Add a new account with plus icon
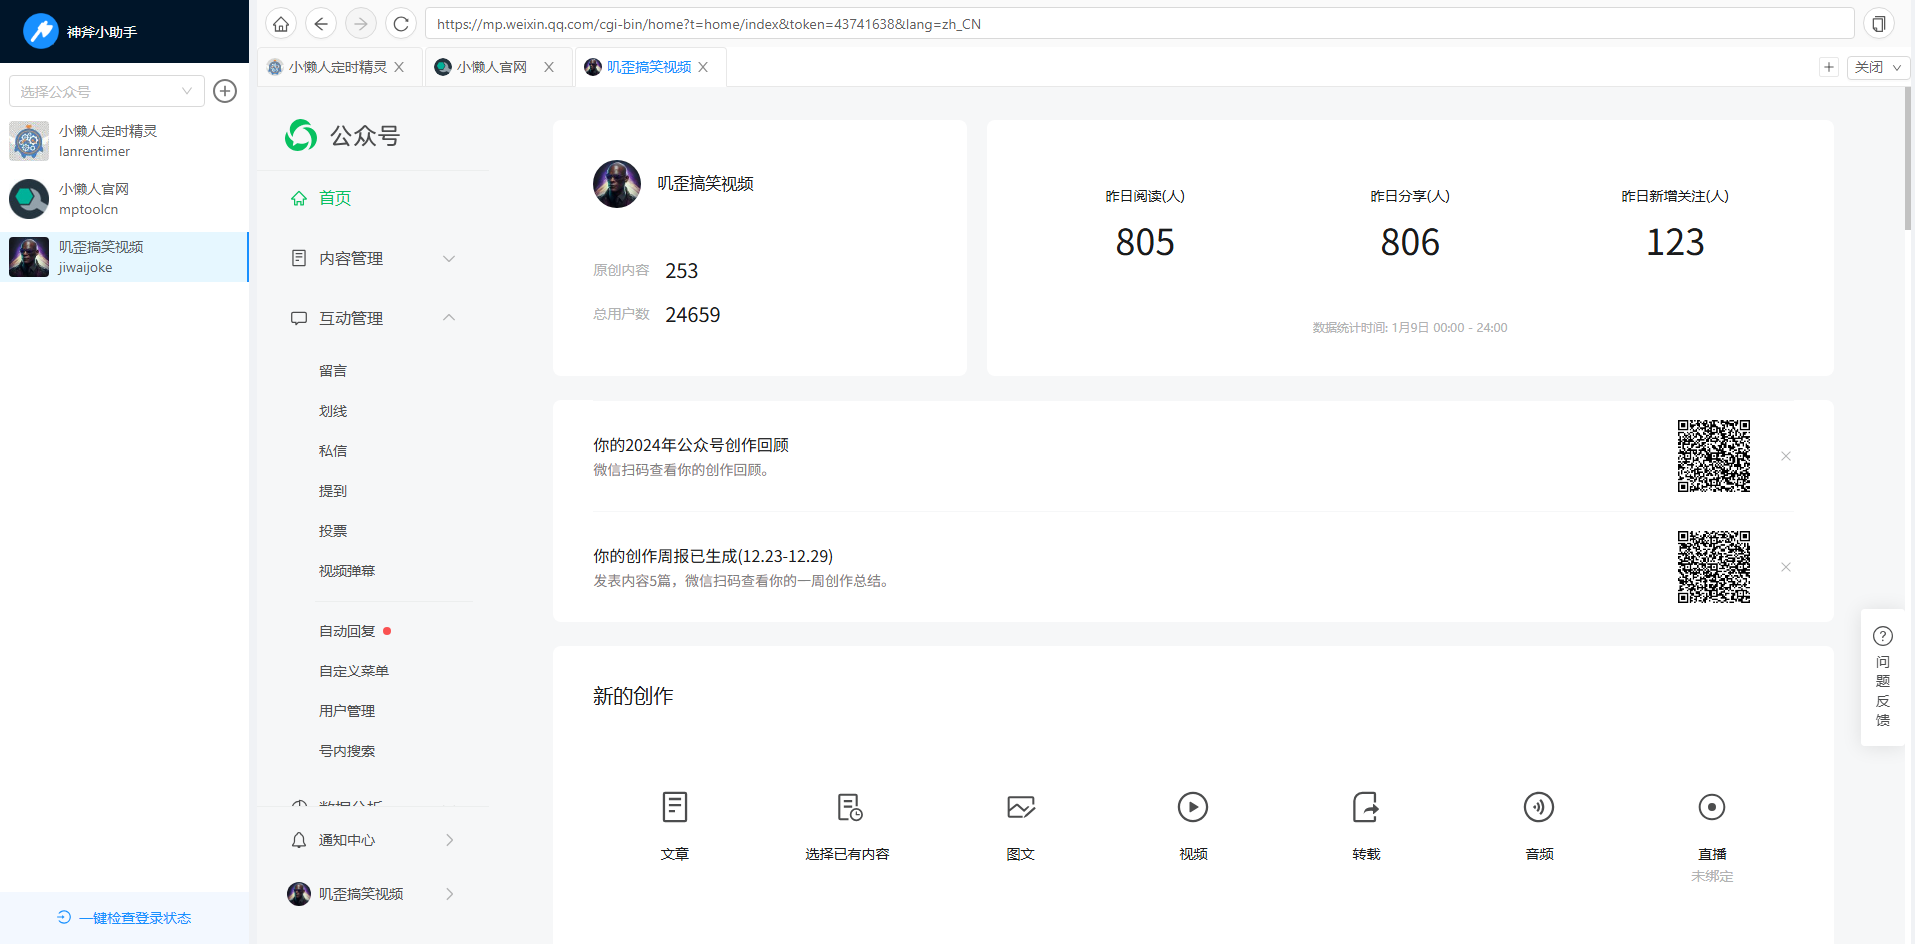 coord(226,91)
